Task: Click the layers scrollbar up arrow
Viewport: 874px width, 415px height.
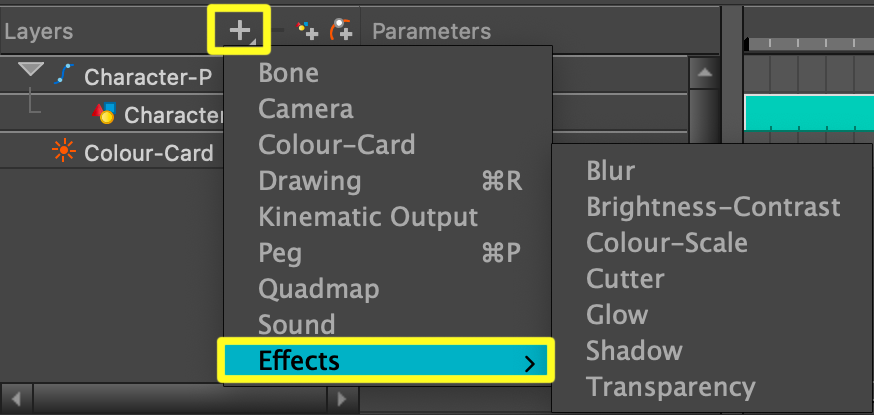Action: pos(704,73)
